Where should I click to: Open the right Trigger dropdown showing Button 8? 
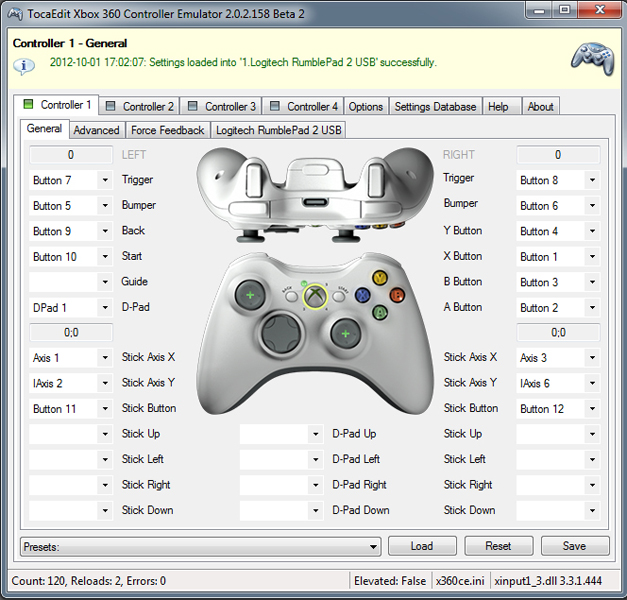[558, 180]
